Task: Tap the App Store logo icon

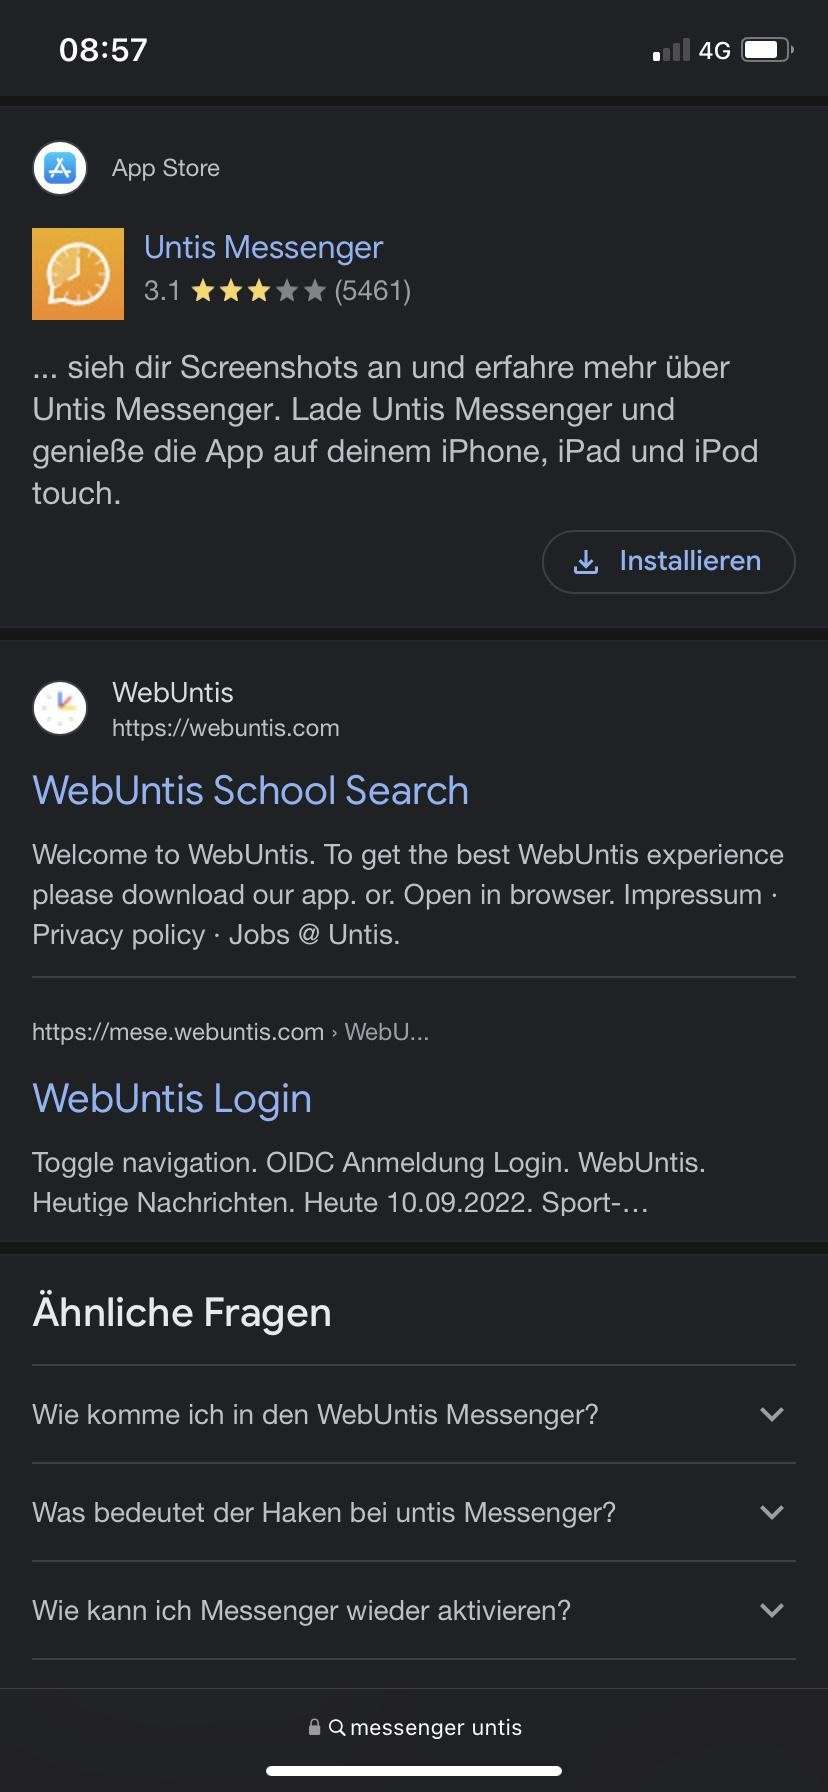Action: click(x=60, y=168)
